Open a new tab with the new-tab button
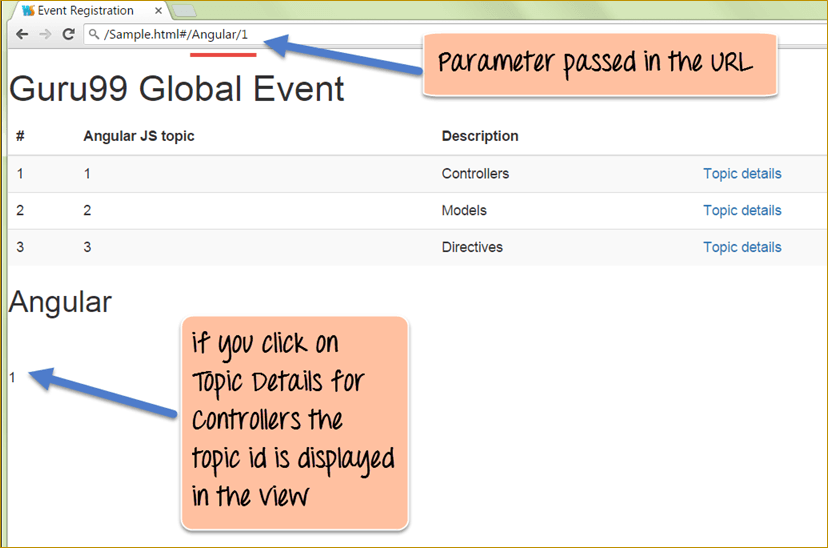This screenshot has width=828, height=548. click(185, 11)
